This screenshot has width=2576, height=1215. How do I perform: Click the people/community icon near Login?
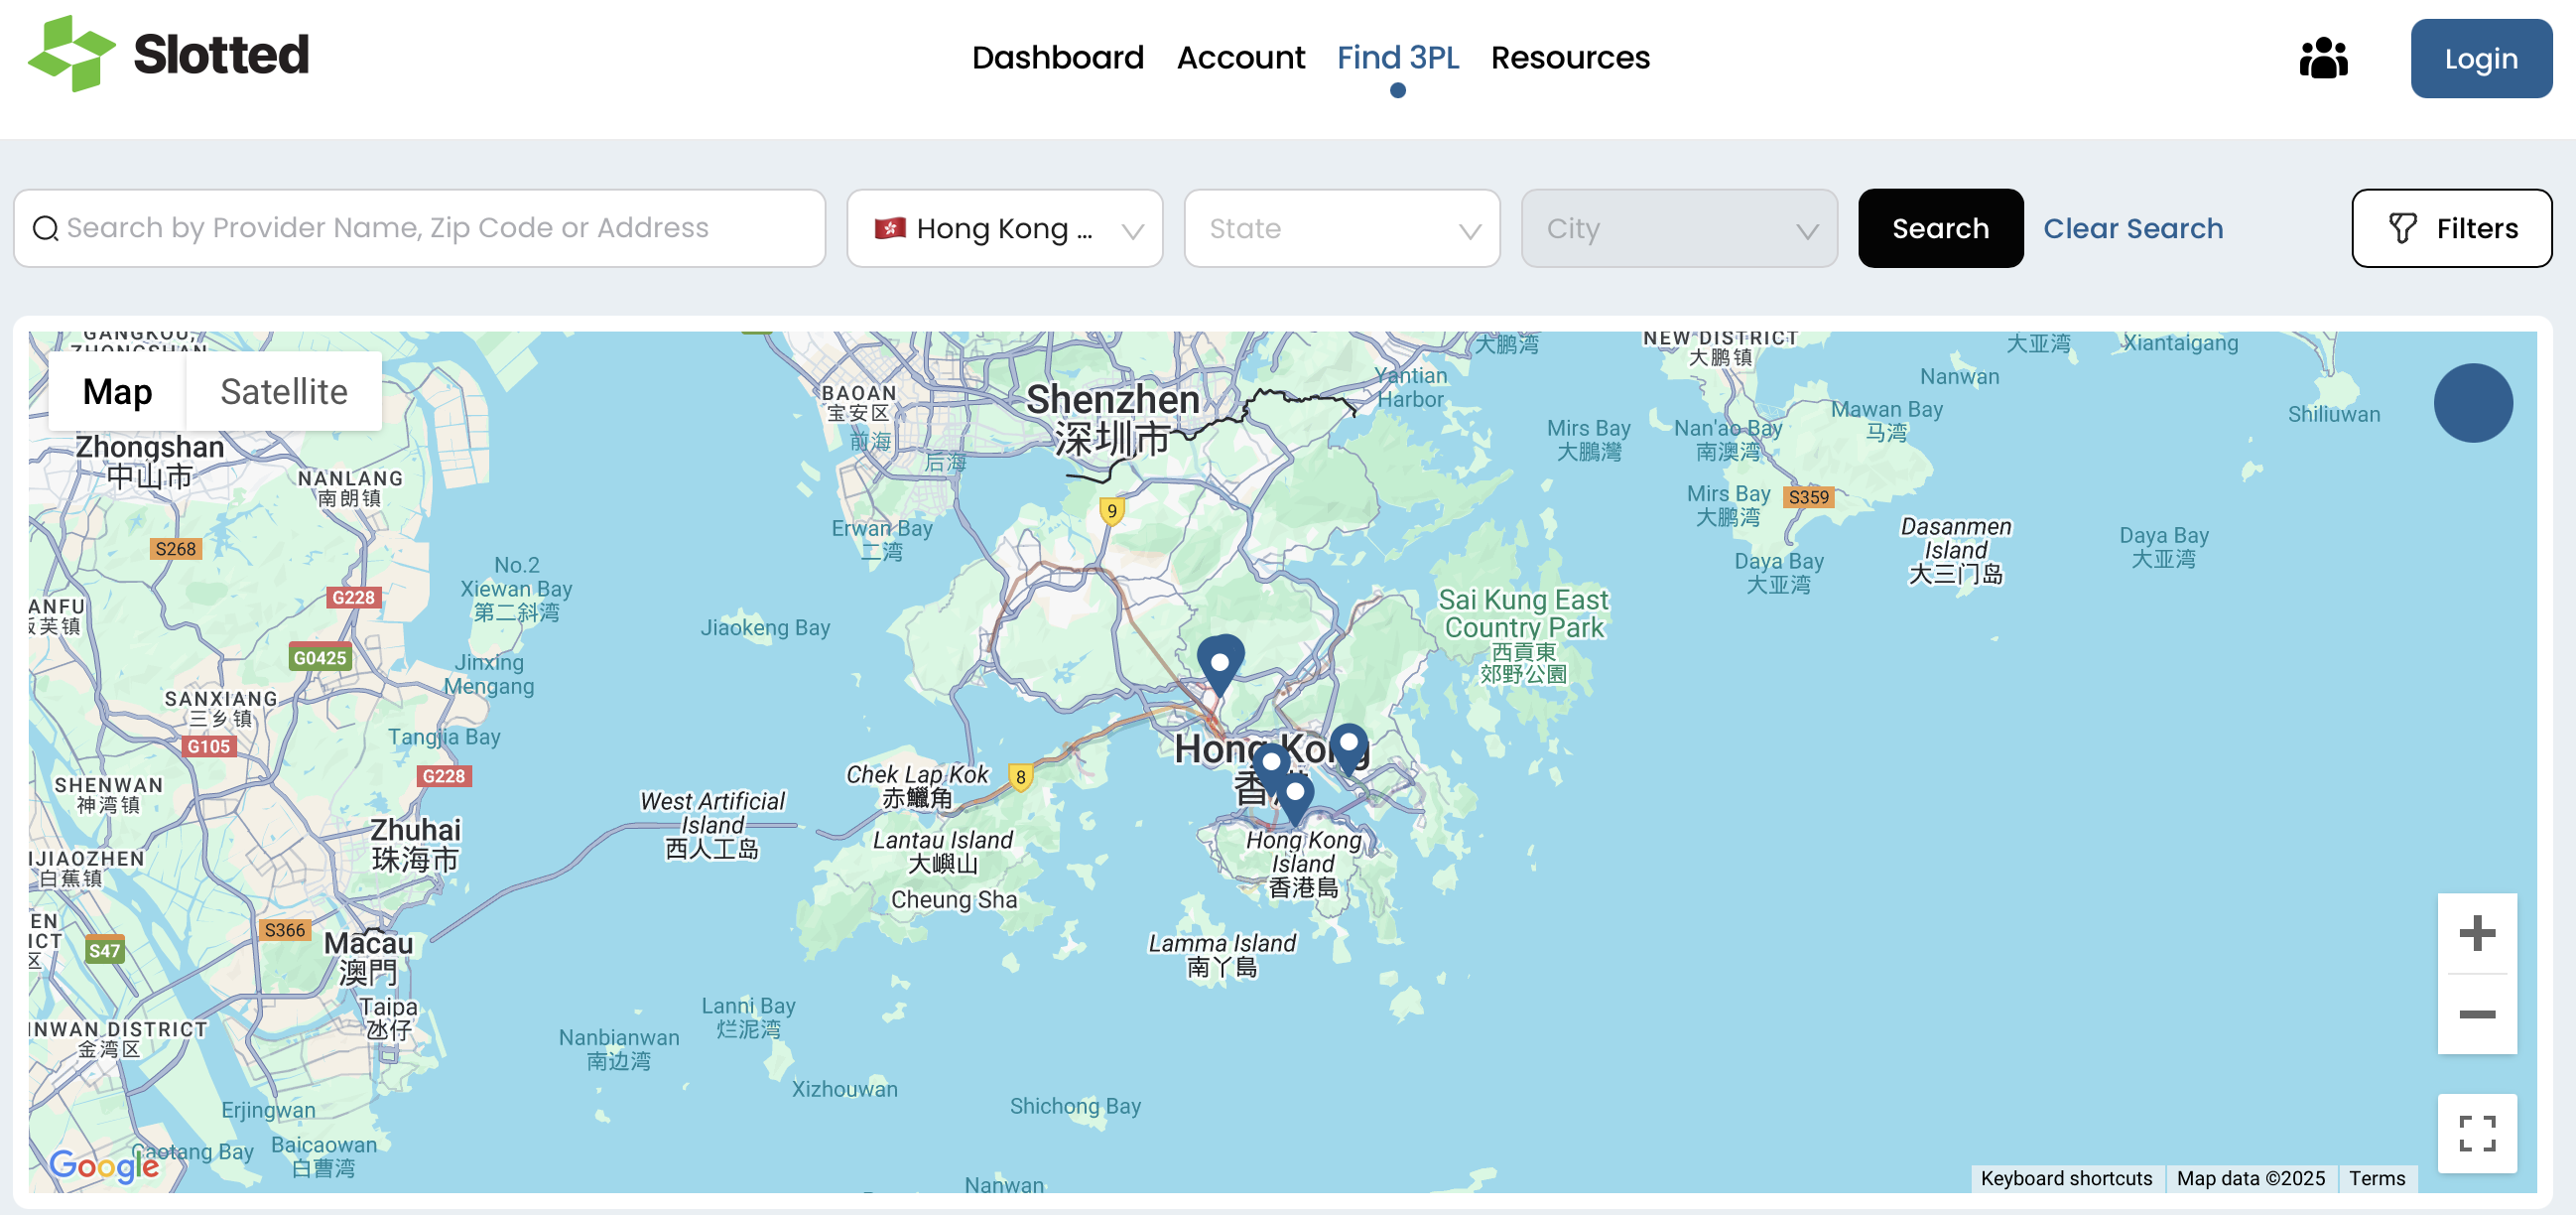[x=2323, y=58]
